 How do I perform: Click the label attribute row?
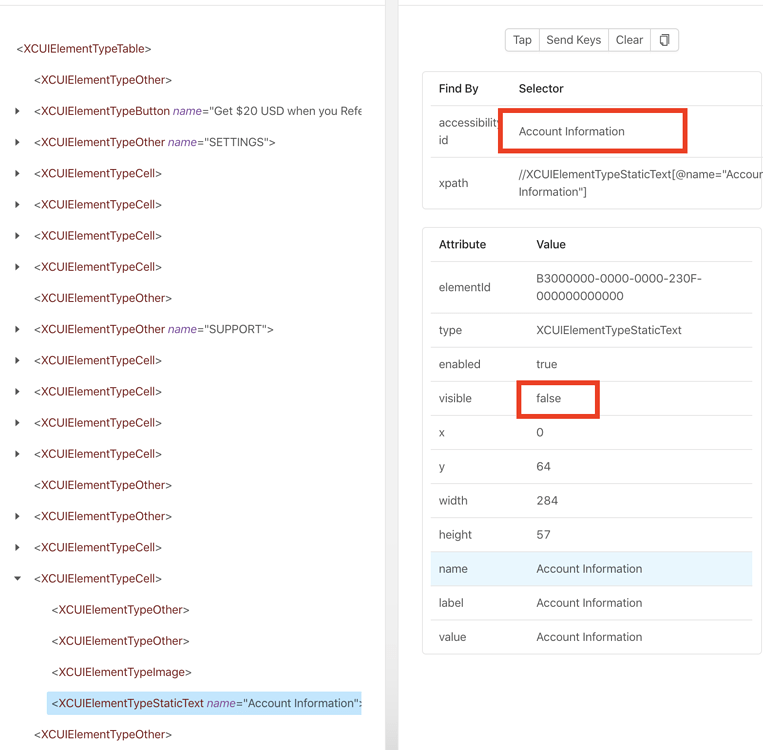590,603
